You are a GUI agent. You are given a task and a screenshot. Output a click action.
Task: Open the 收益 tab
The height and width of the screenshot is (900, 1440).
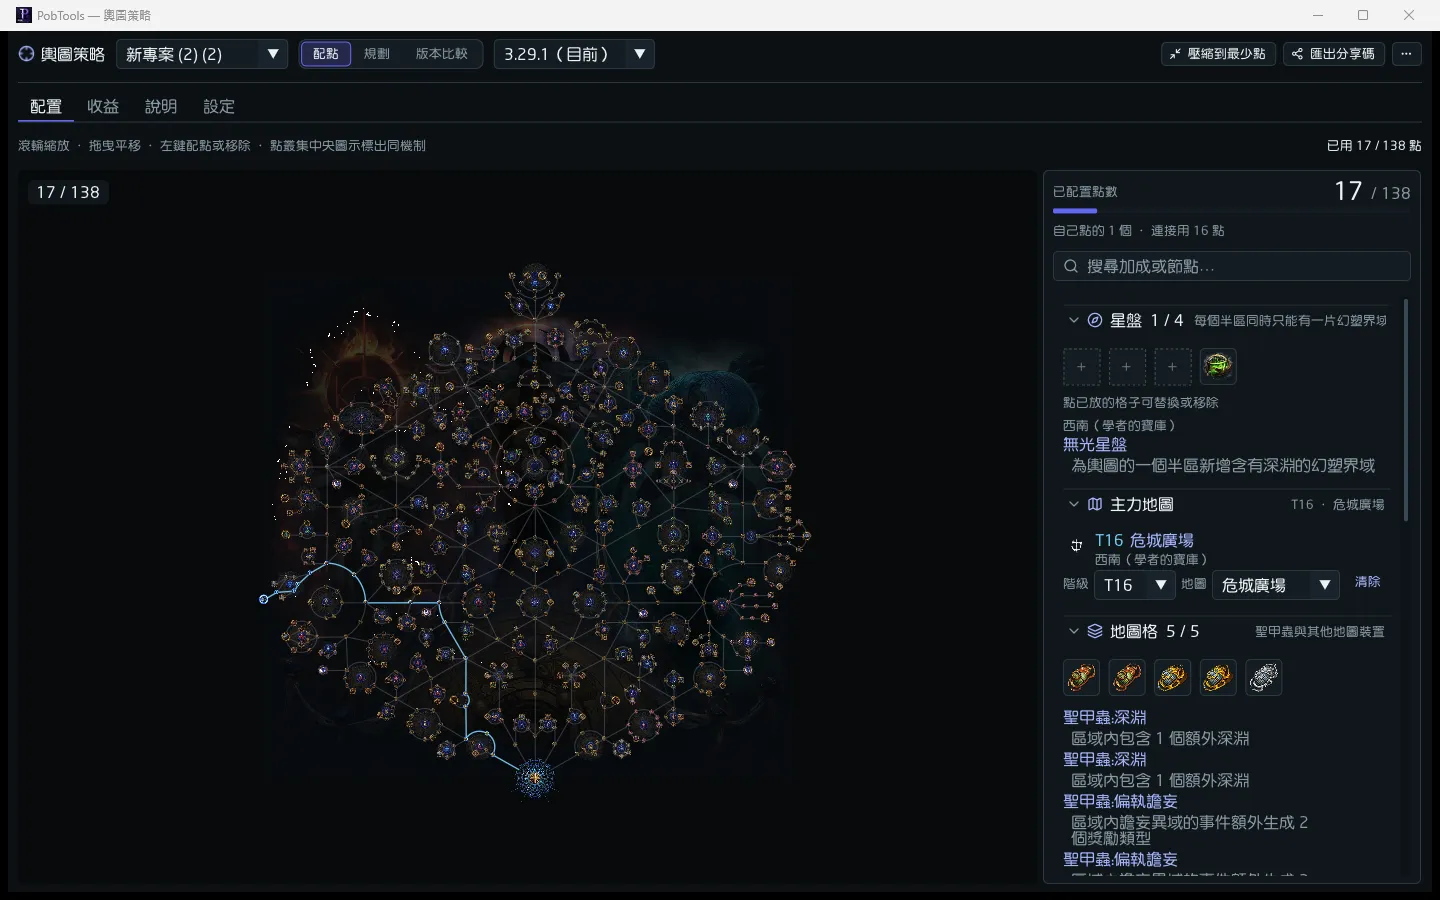tap(103, 106)
